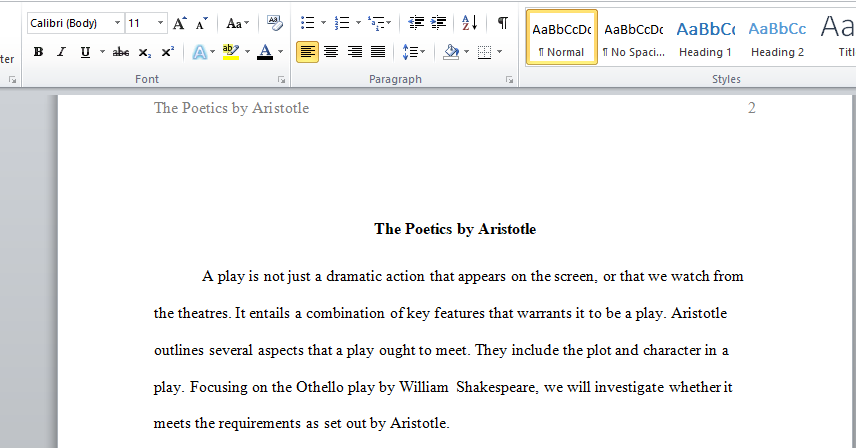This screenshot has height=448, width=856.
Task: Click the word "combination" in the paragraph
Action: tap(346, 313)
